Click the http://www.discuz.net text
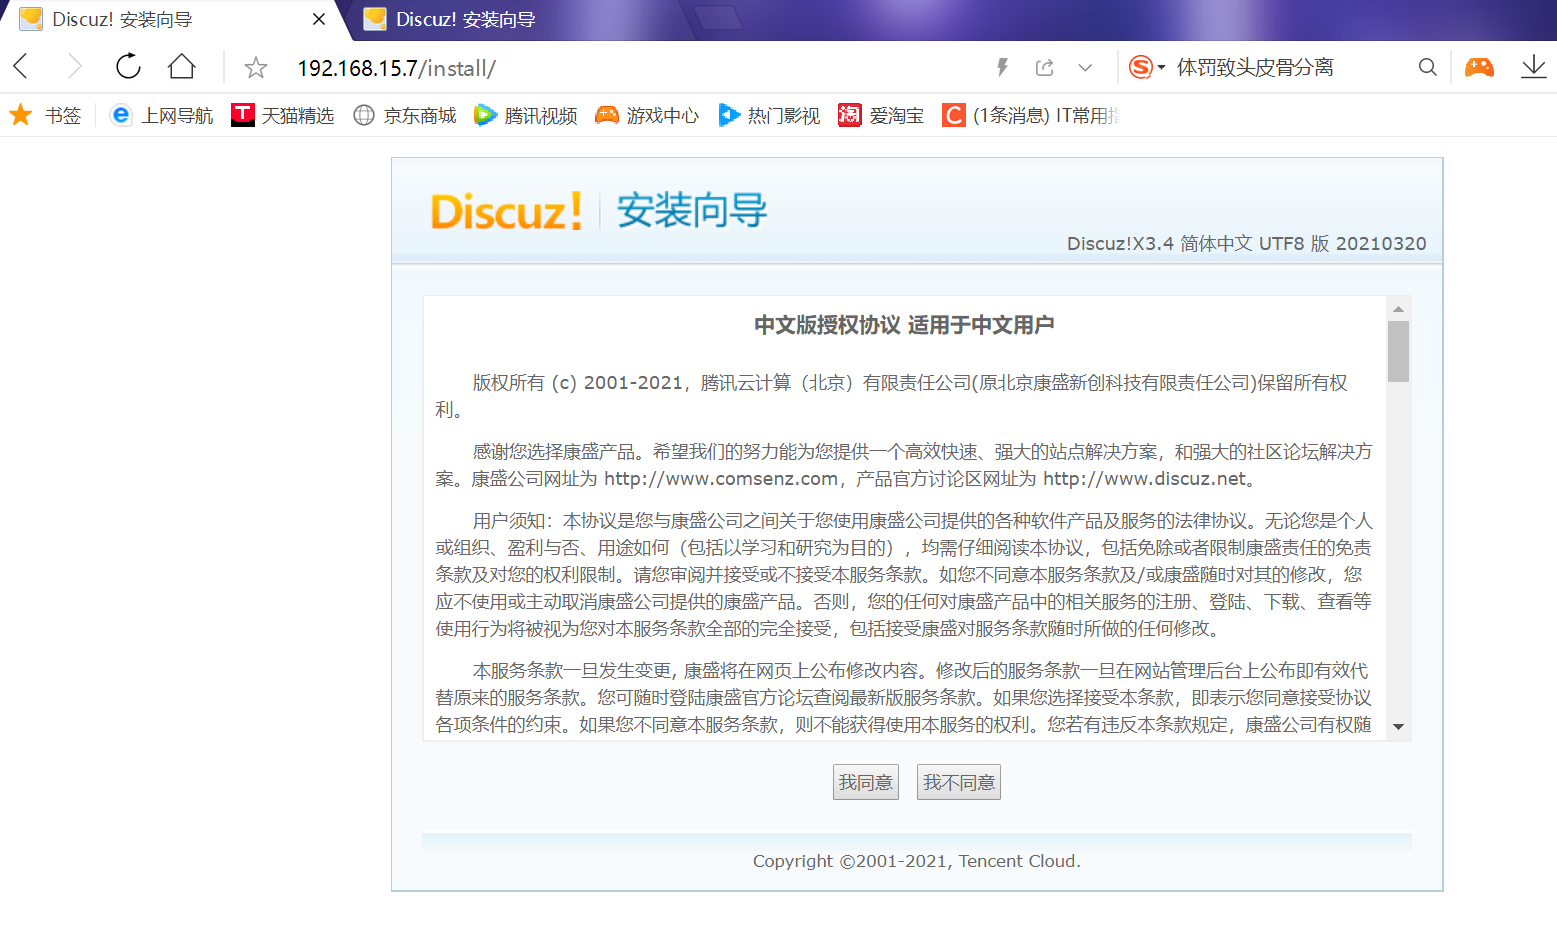 click(1145, 479)
